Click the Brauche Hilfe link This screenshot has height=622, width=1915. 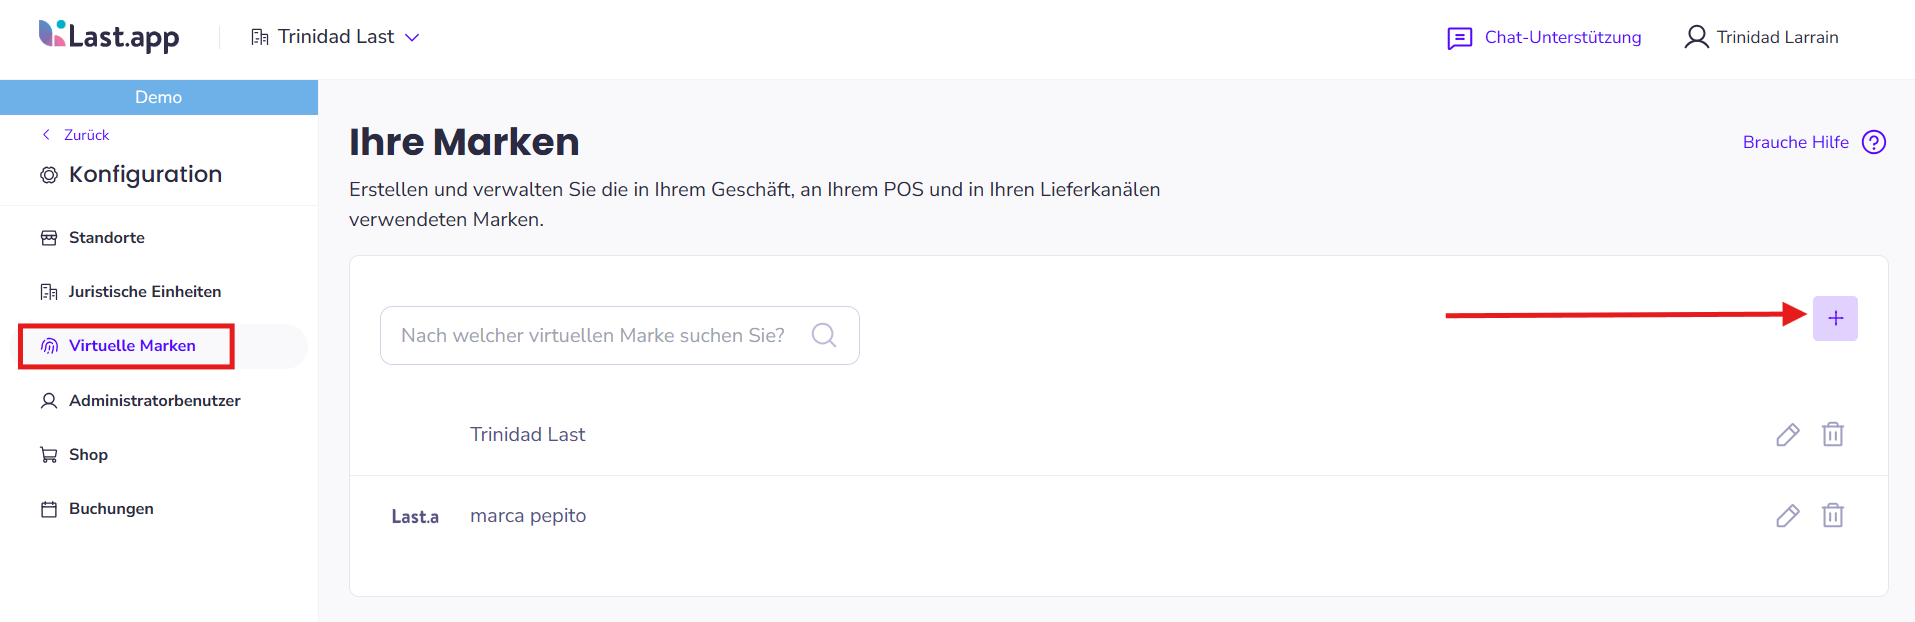click(1796, 142)
